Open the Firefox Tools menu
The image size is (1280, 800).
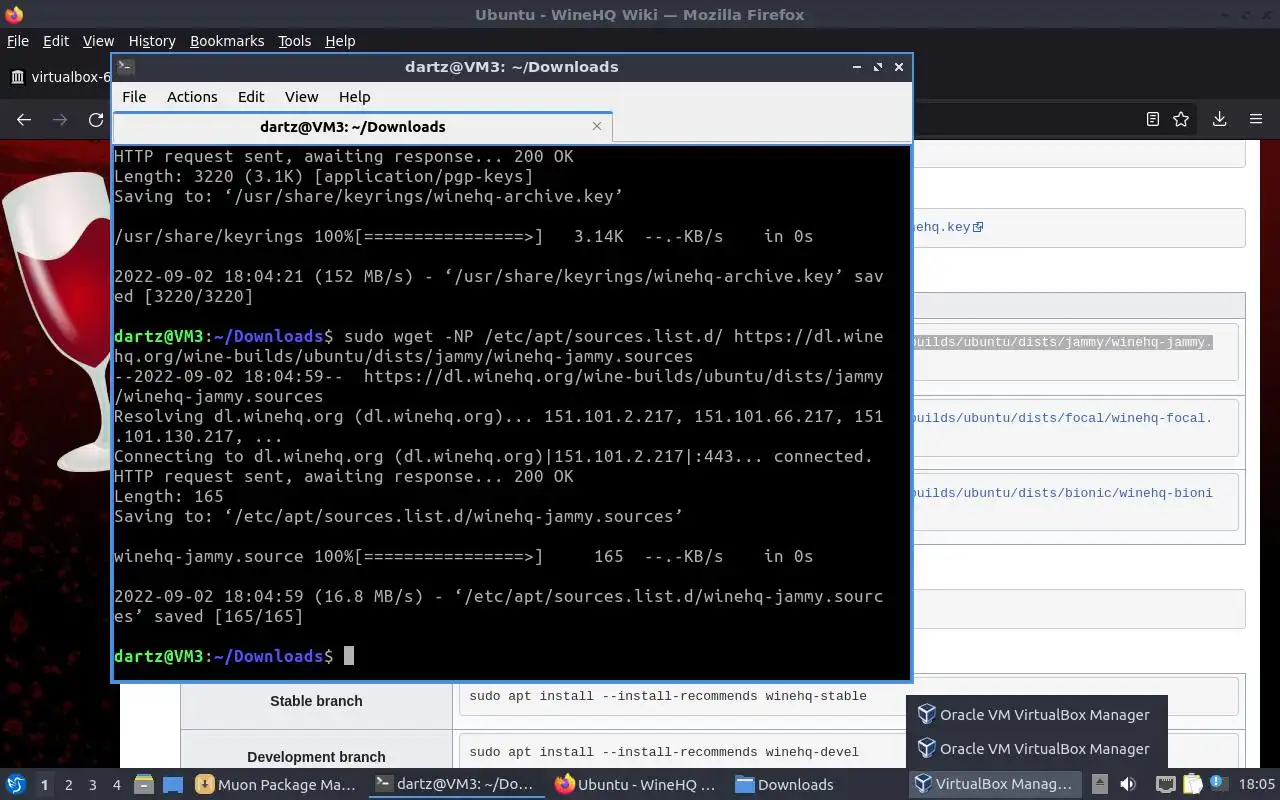pos(294,41)
